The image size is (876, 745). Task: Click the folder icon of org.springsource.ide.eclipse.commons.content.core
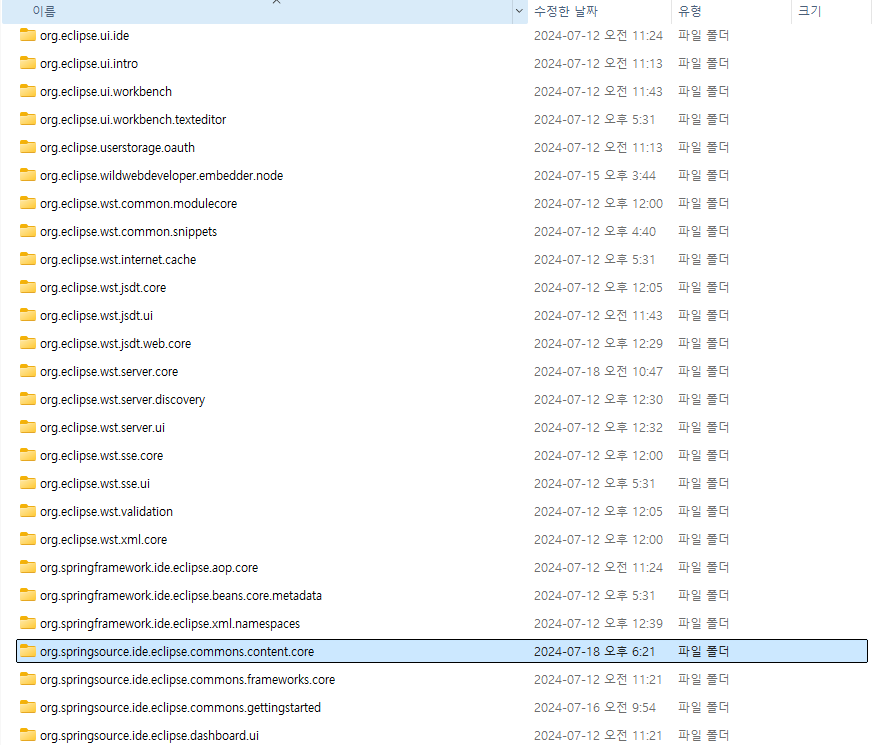(x=28, y=651)
